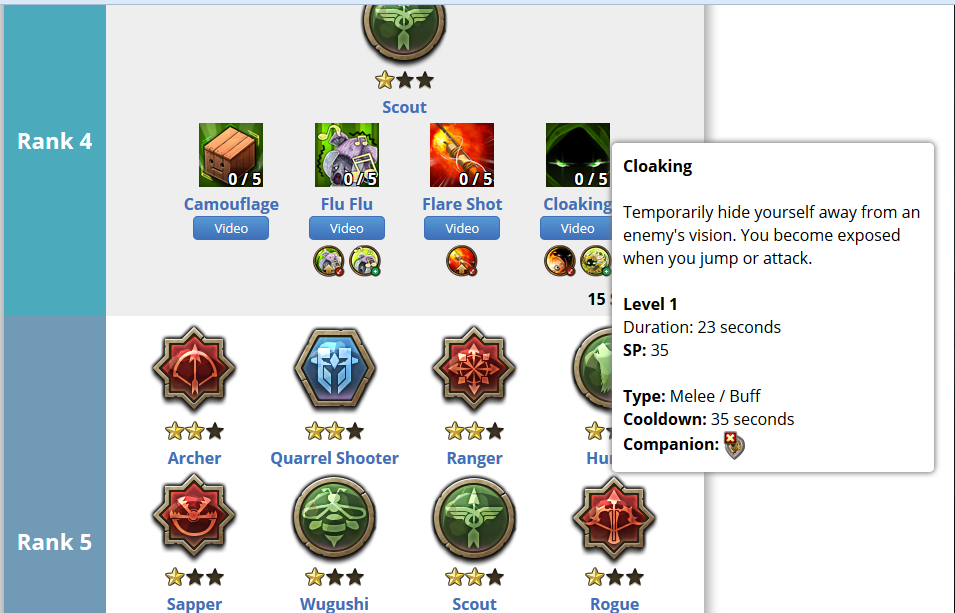
Task: Play the Camouflage skill video
Action: point(231,228)
